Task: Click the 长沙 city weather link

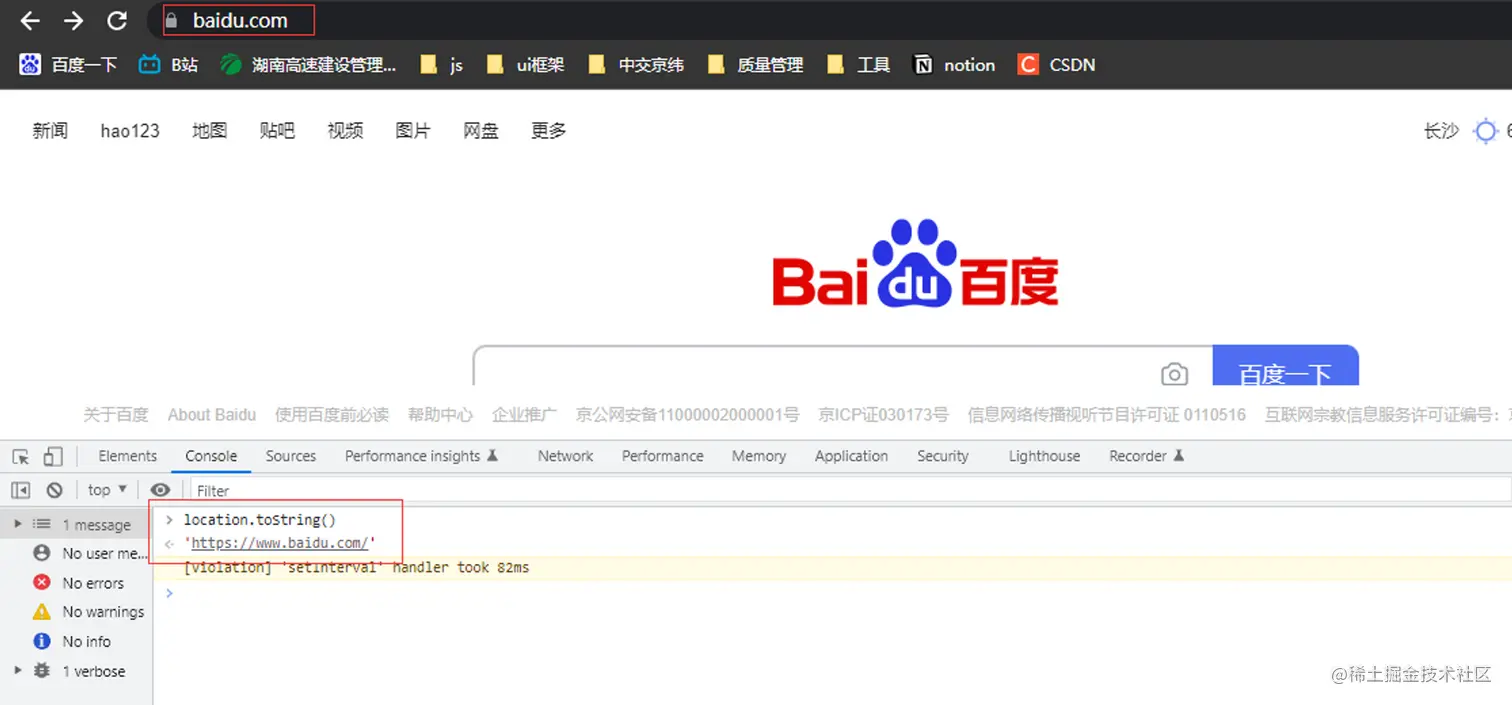Action: [1441, 131]
